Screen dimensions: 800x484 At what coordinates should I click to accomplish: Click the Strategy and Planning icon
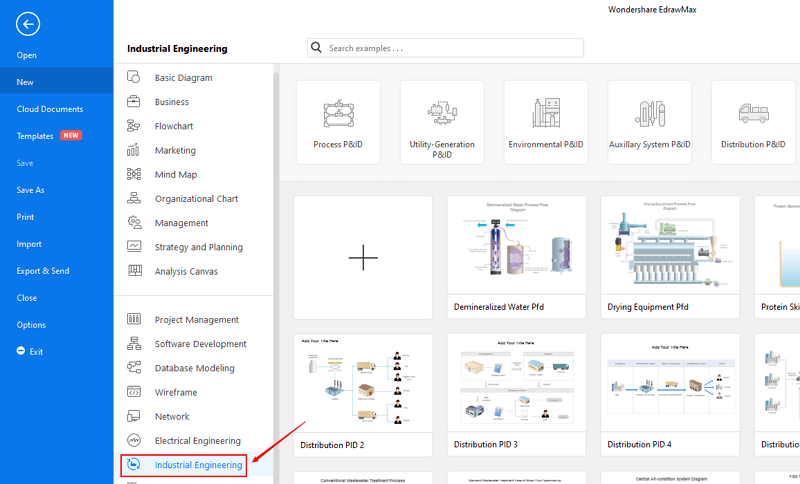[x=134, y=246]
